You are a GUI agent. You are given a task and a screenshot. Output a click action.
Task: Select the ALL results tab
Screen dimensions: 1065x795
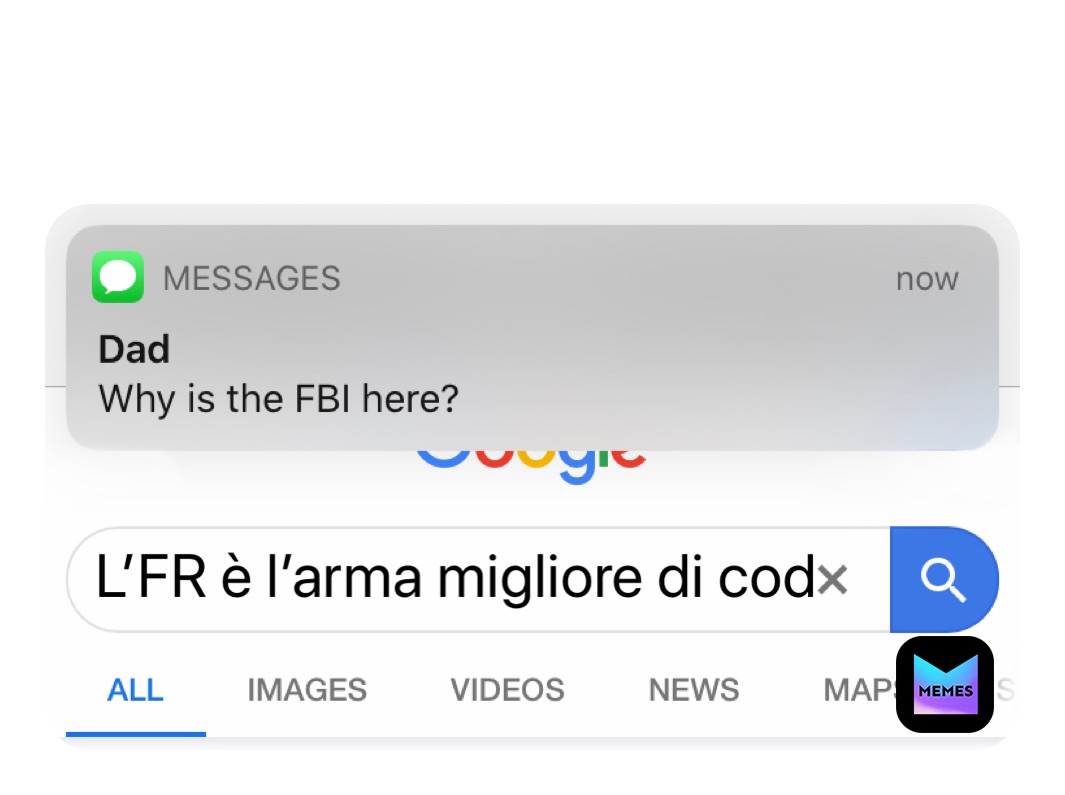click(135, 690)
